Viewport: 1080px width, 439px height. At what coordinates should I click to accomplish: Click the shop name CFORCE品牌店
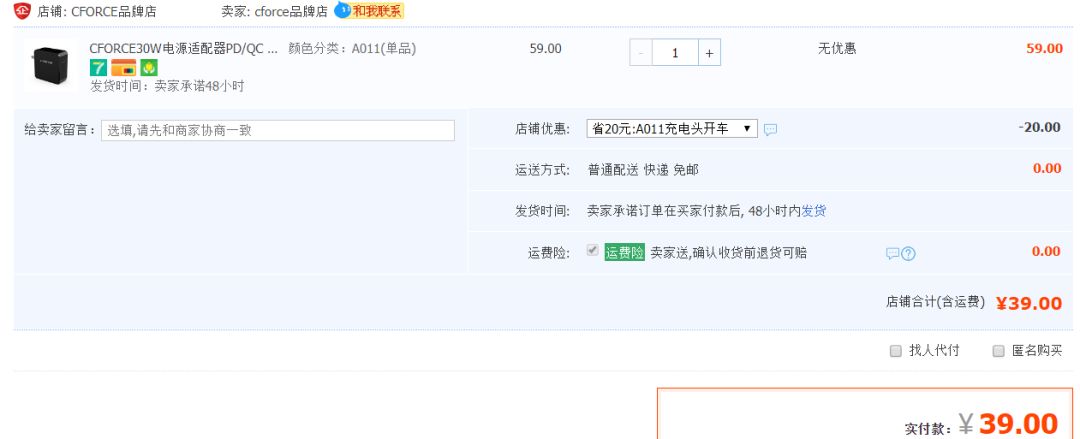click(114, 12)
